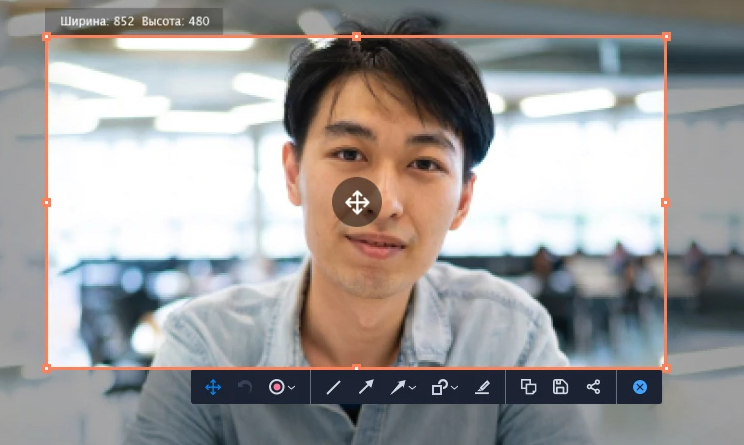Click the undo arrow in toolbar
The height and width of the screenshot is (445, 744).
245,387
